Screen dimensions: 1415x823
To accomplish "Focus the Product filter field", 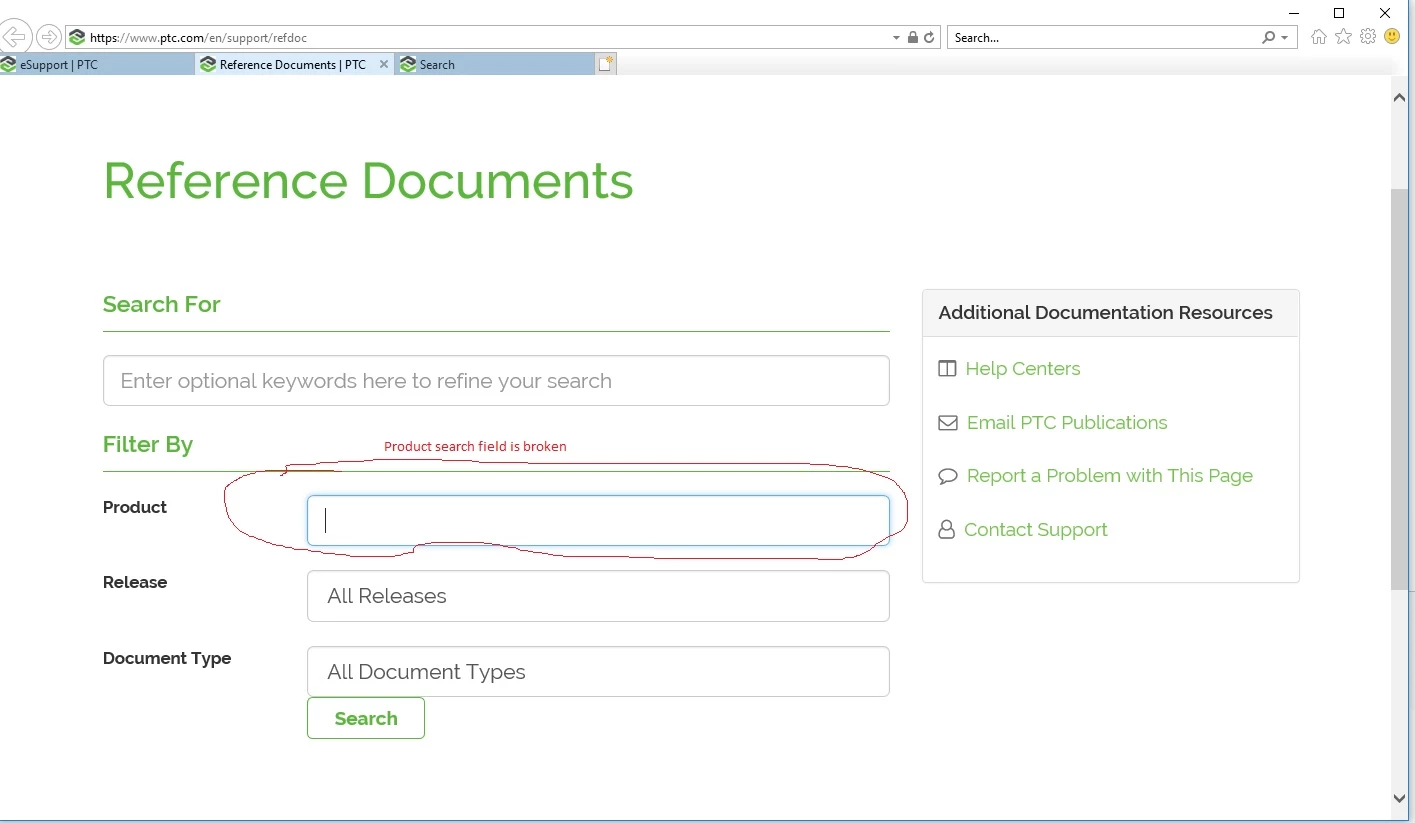I will pos(598,520).
